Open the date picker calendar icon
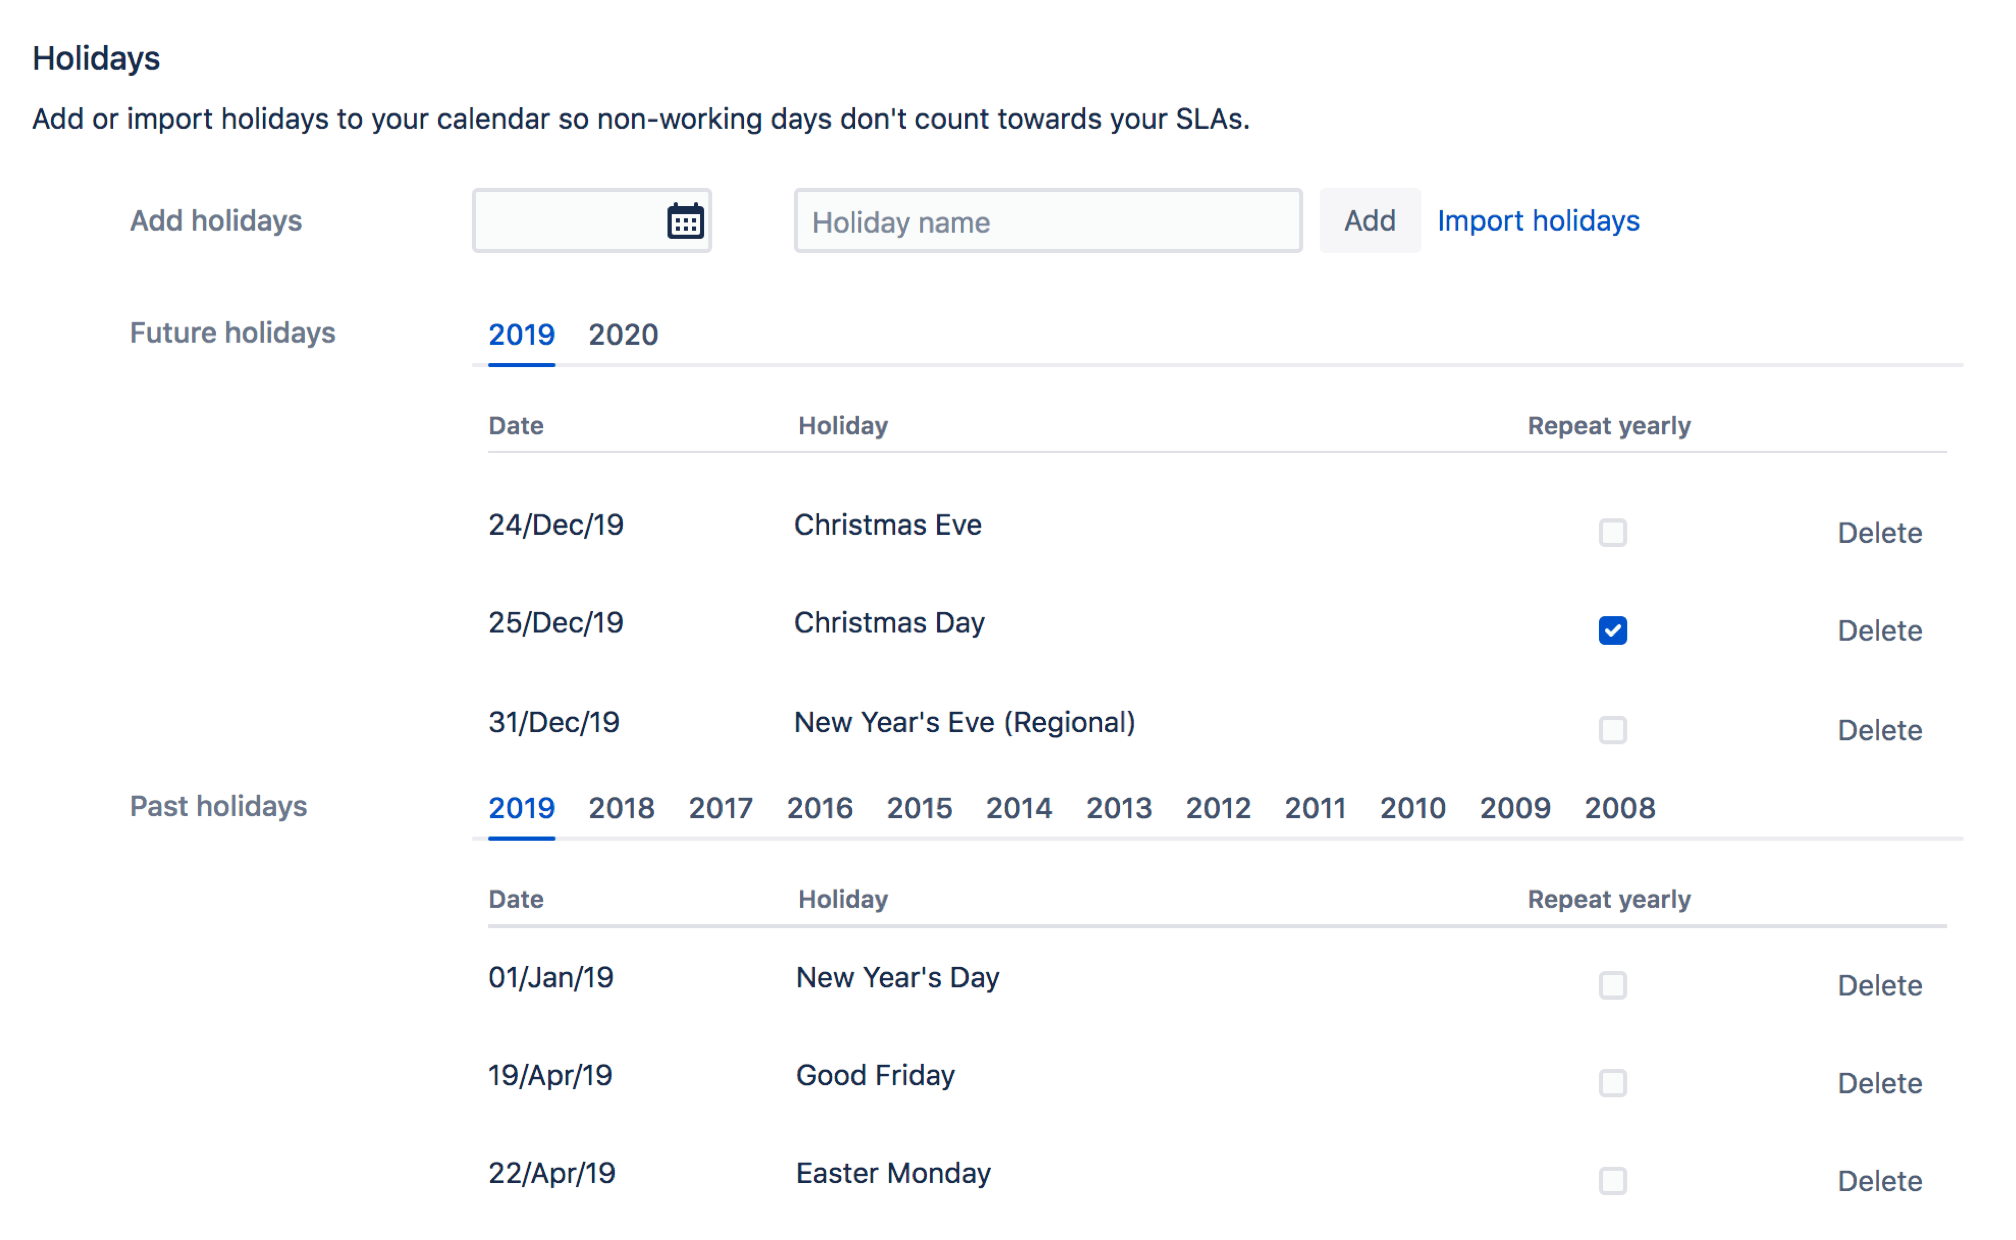Viewport: 2016px width, 1240px height. coord(685,221)
